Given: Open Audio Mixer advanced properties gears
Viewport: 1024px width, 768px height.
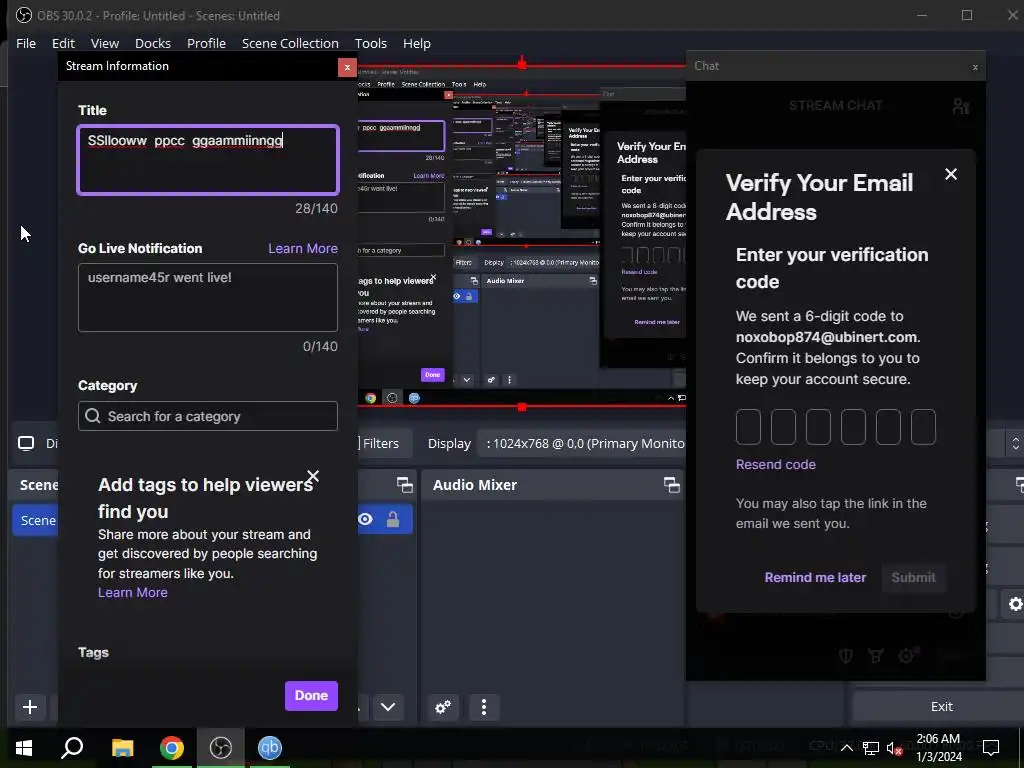Looking at the screenshot, I should pyautogui.click(x=443, y=707).
